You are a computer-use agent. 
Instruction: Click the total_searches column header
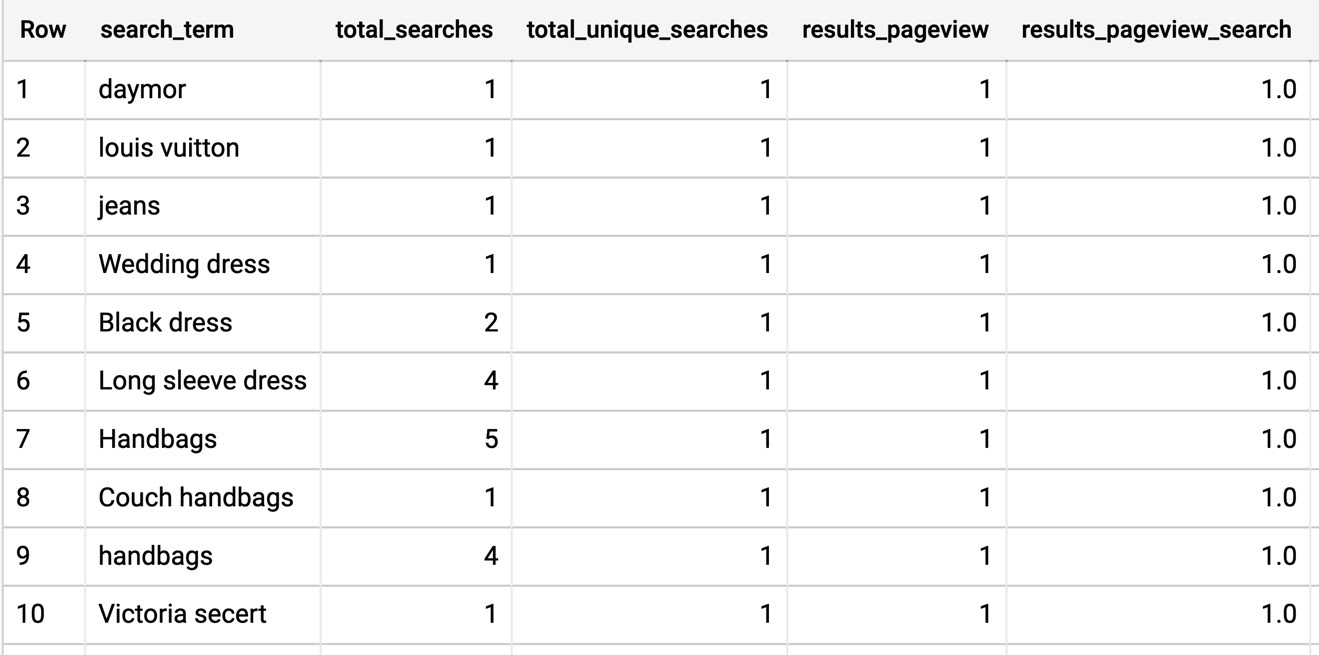414,30
